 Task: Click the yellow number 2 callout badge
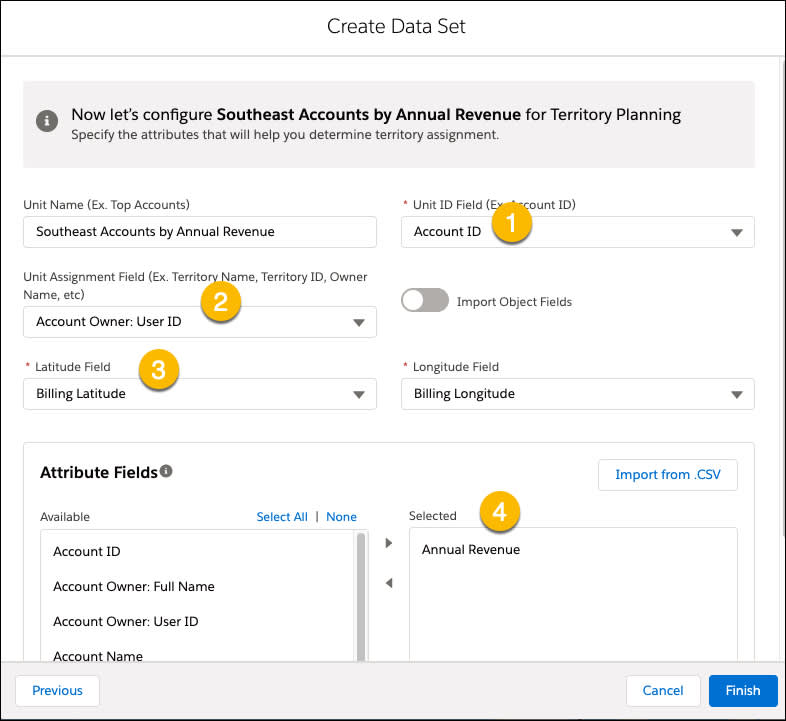click(221, 302)
